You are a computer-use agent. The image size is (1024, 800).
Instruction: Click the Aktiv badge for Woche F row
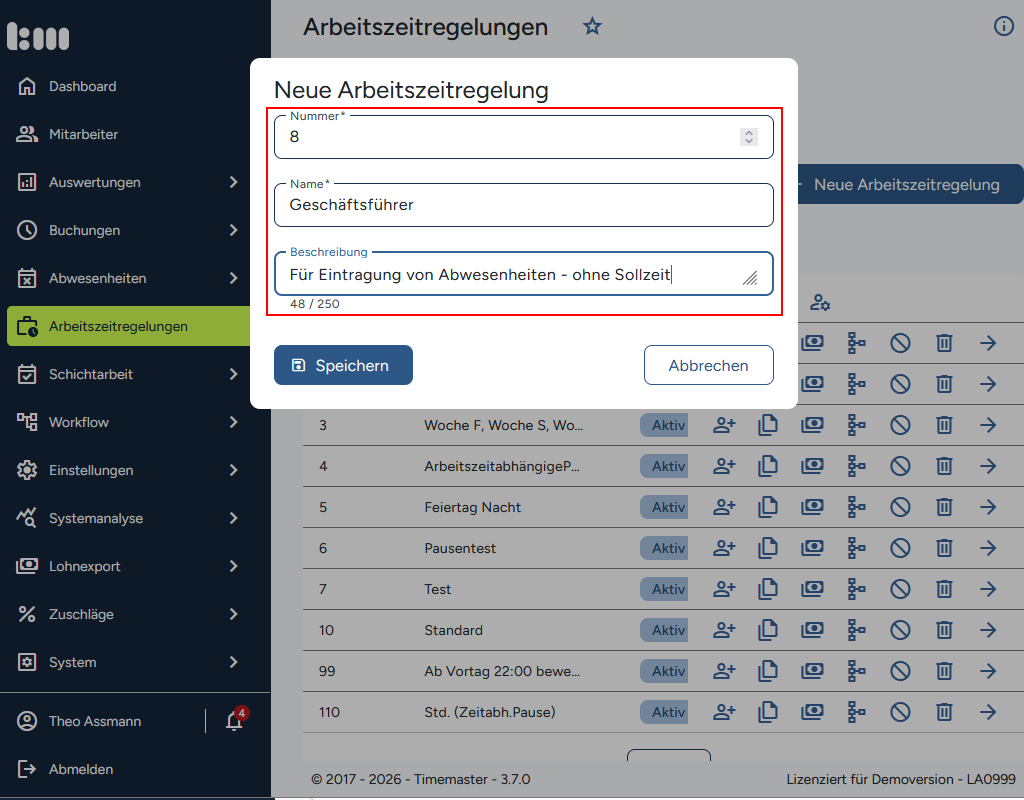click(x=664, y=425)
